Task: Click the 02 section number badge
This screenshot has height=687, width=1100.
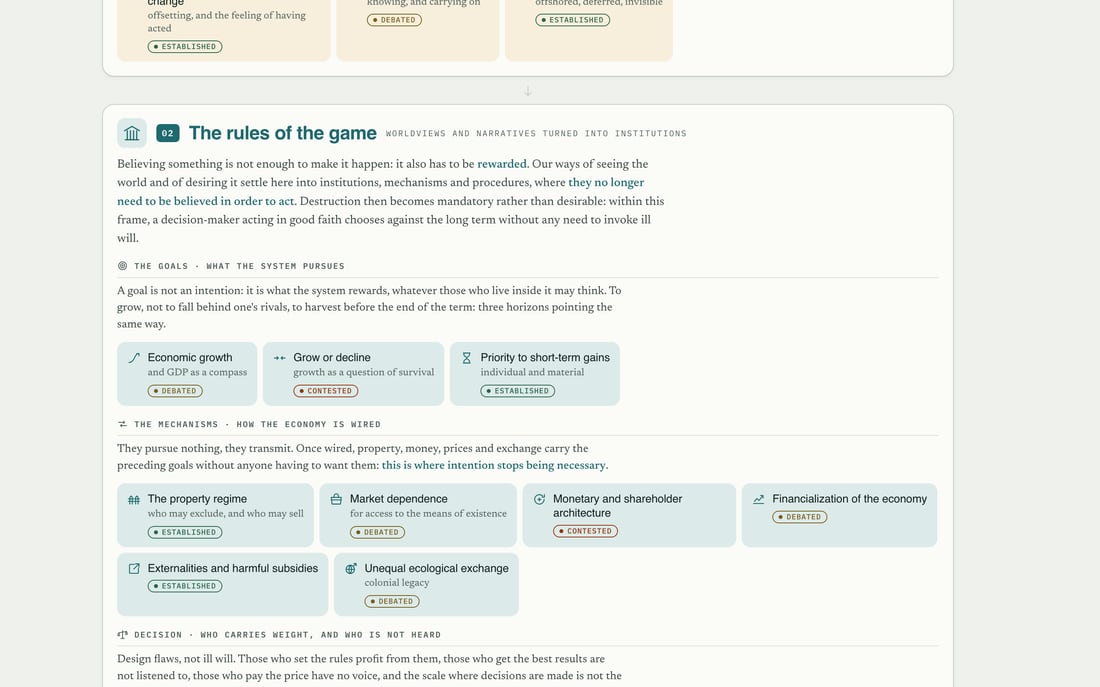Action: [168, 133]
